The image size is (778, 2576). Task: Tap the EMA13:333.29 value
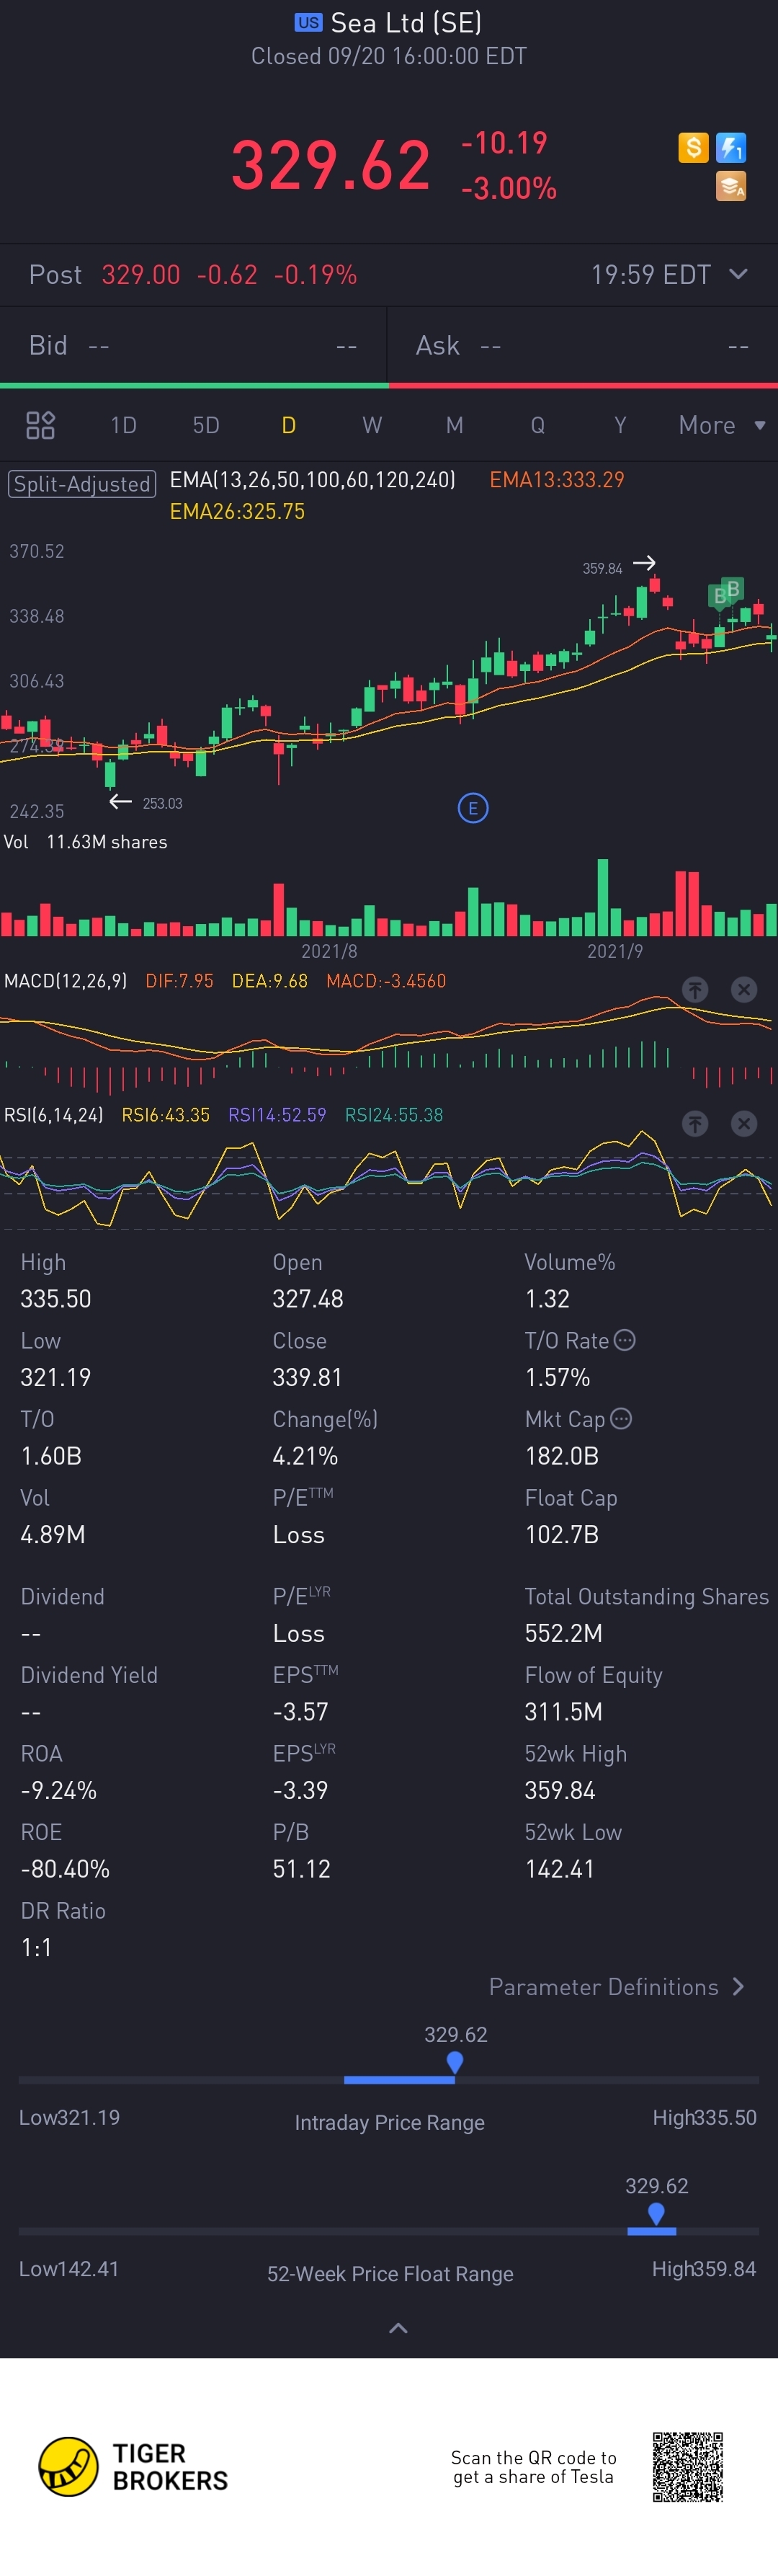[557, 480]
